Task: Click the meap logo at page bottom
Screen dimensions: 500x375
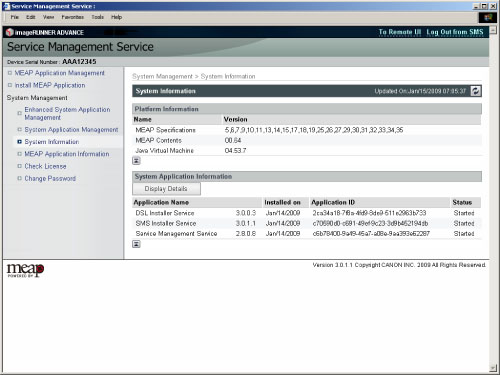Action: pos(25,270)
